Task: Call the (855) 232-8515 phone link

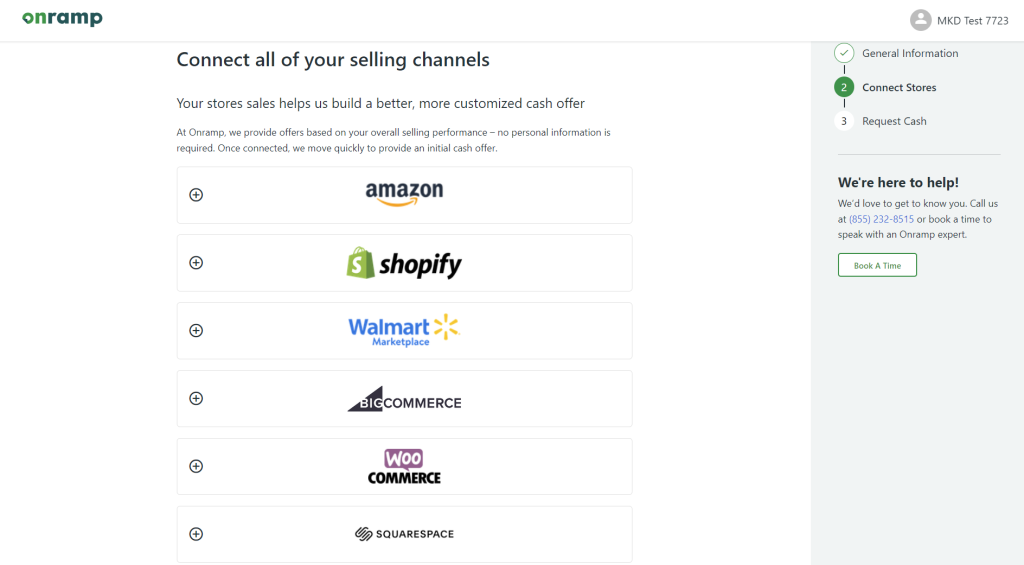Action: pyautogui.click(x=881, y=219)
